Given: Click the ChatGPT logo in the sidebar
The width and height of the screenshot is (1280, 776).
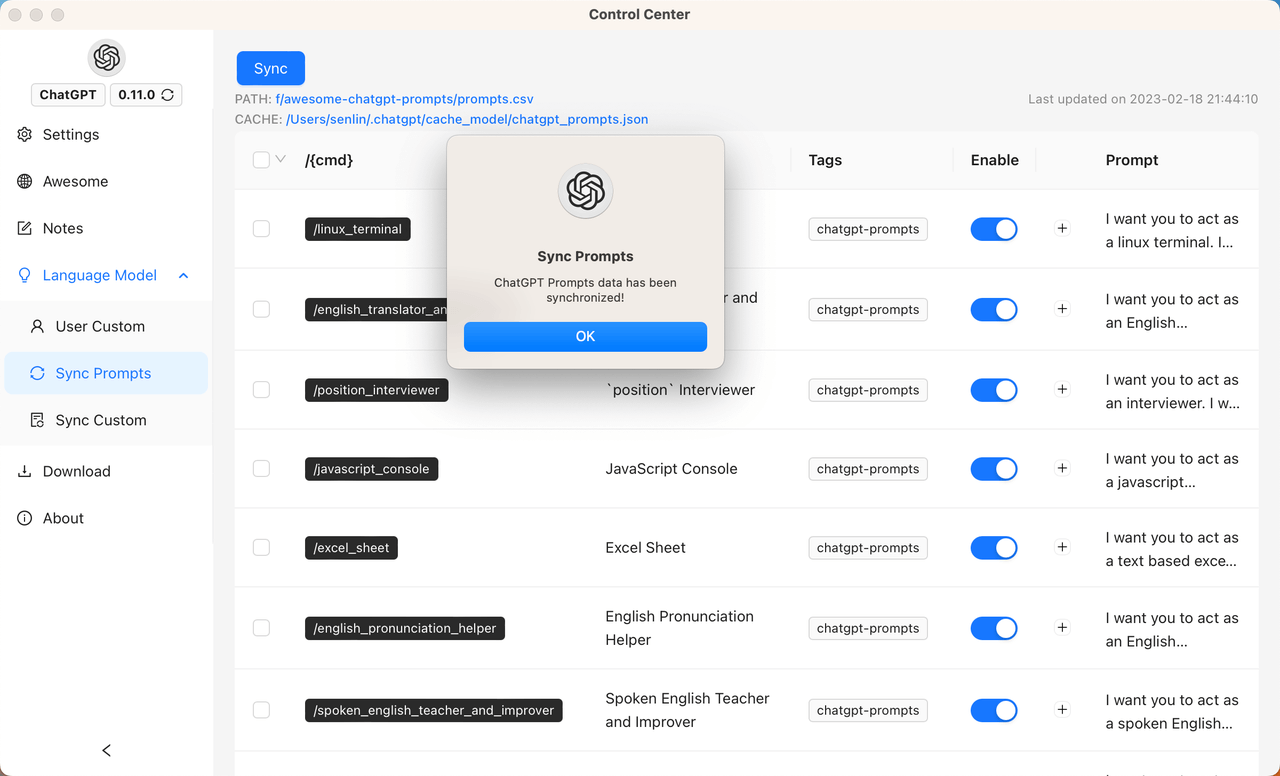Looking at the screenshot, I should click(106, 58).
